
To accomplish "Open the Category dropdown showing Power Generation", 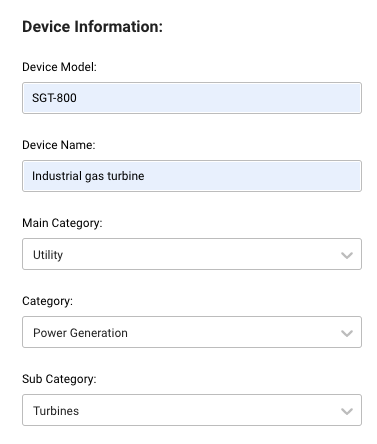I will pyautogui.click(x=192, y=332).
